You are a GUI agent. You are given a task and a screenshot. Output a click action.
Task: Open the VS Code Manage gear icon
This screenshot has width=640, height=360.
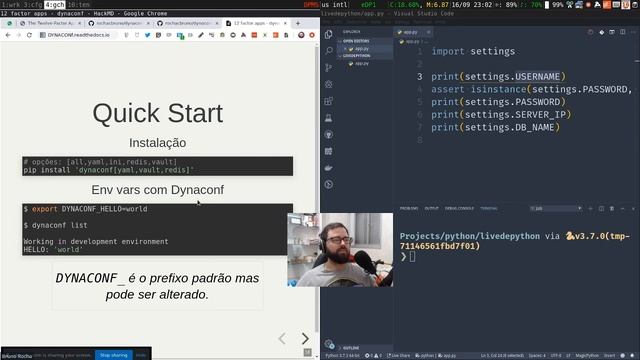329,344
